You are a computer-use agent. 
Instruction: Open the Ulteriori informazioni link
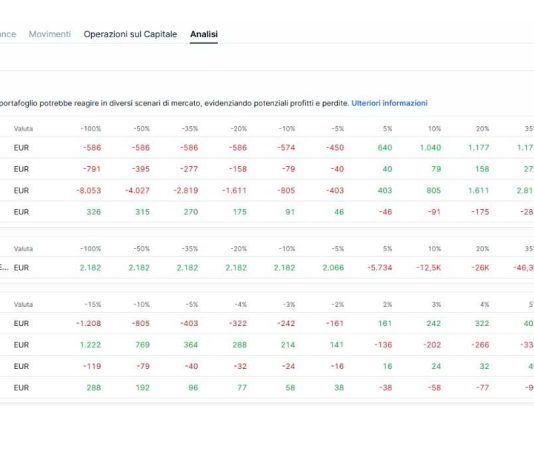tap(389, 103)
